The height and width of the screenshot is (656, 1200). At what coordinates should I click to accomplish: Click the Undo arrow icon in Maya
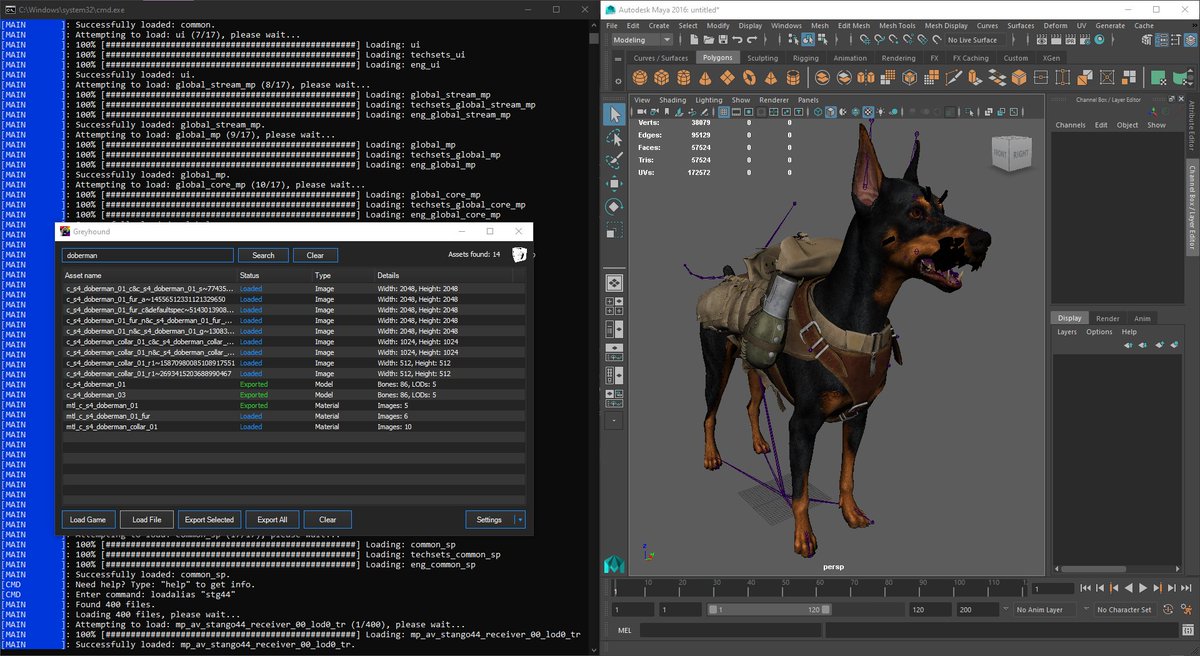click(x=737, y=40)
